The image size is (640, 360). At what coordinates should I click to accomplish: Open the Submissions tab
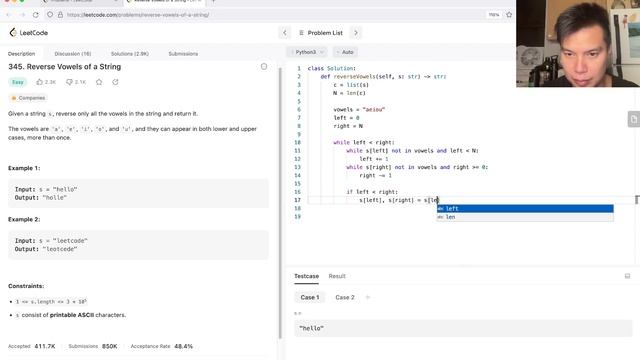tap(183, 53)
